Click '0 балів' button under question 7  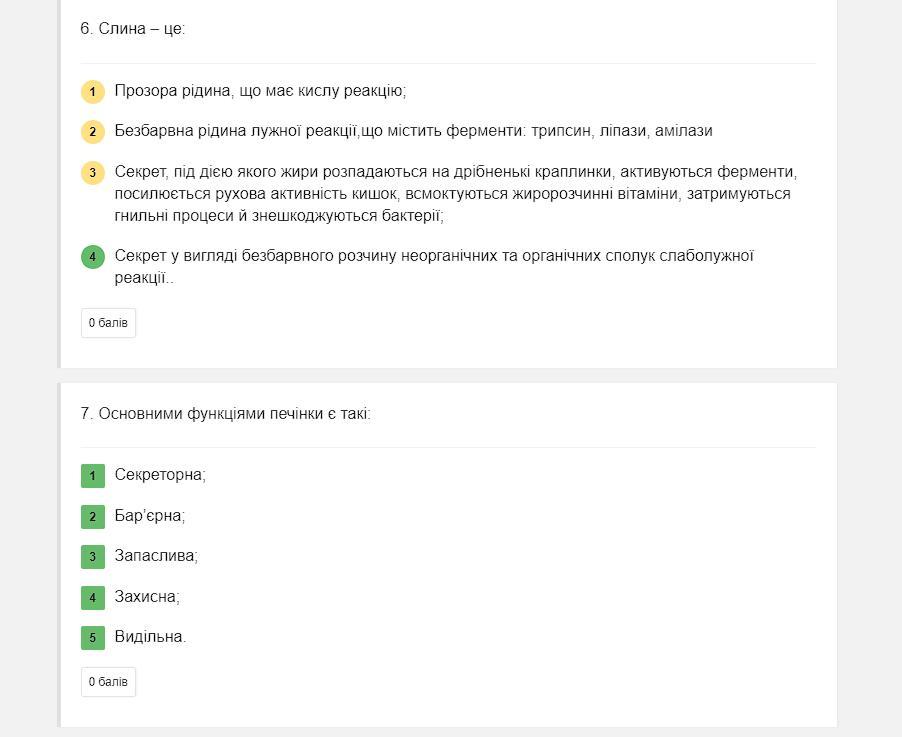108,682
